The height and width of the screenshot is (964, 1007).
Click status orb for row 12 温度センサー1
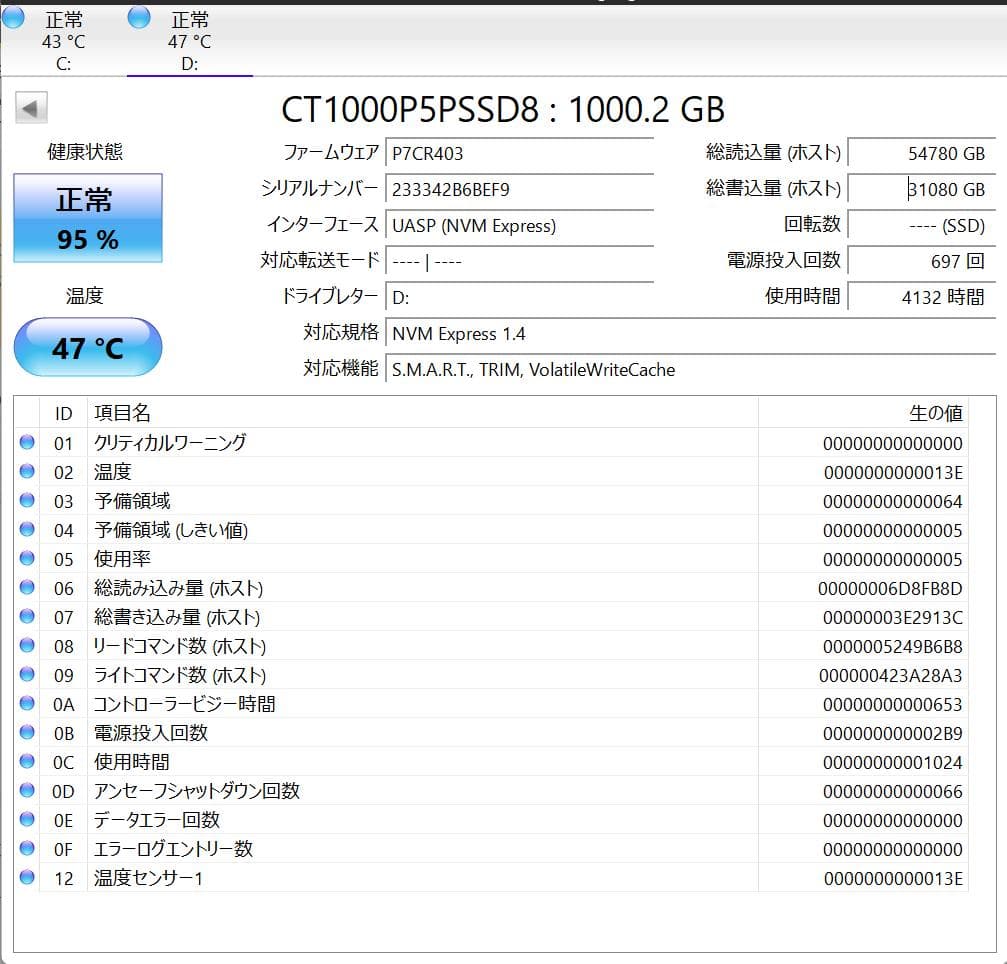27,877
